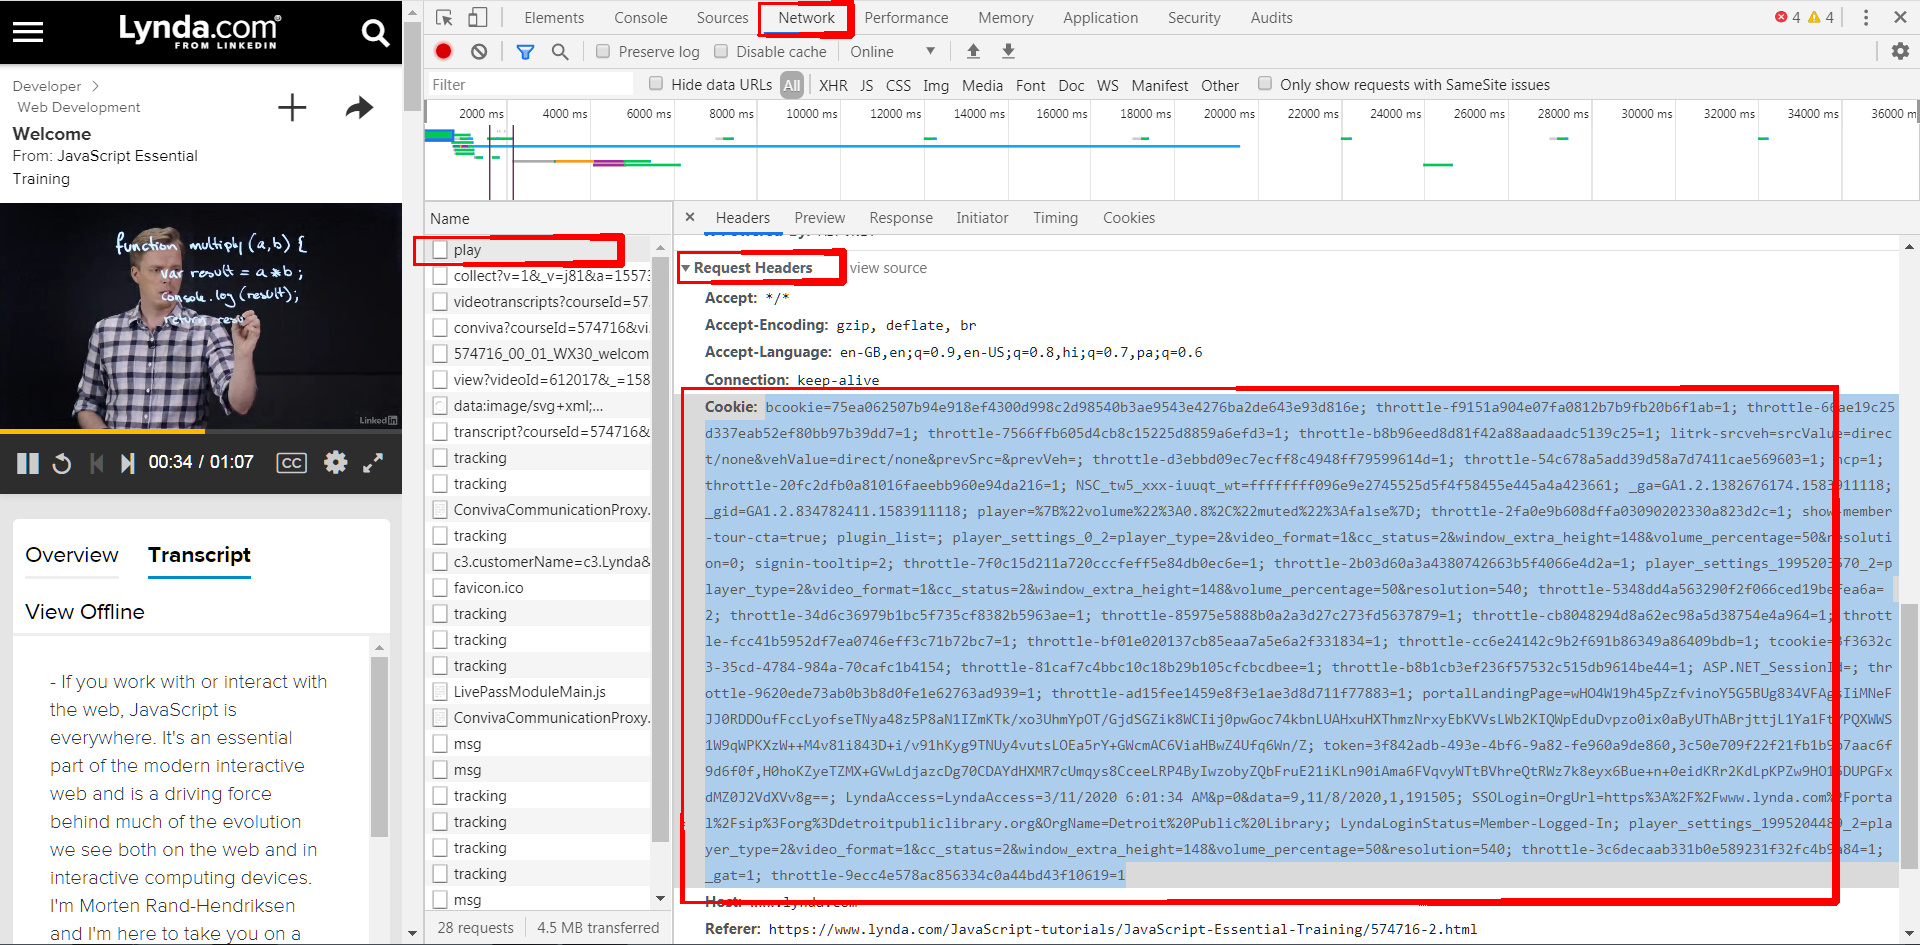Click the video player thumbnail
Image resolution: width=1920 pixels, height=945 pixels.
(x=201, y=316)
